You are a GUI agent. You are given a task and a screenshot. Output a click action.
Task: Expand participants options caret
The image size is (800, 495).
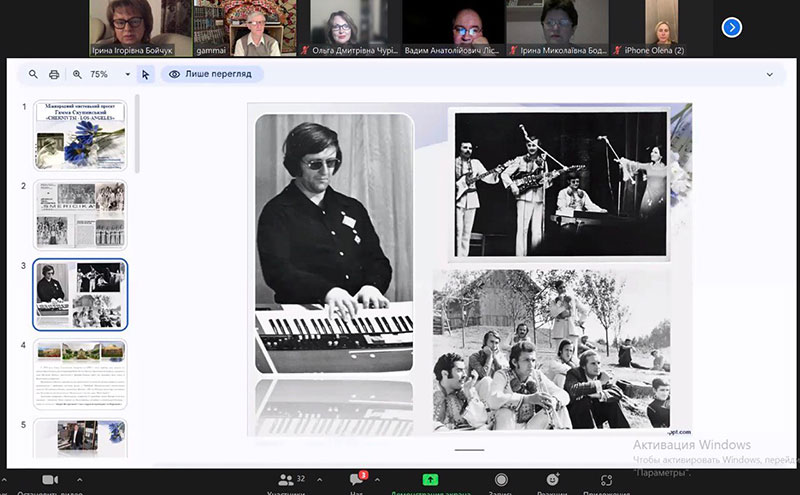[319, 480]
